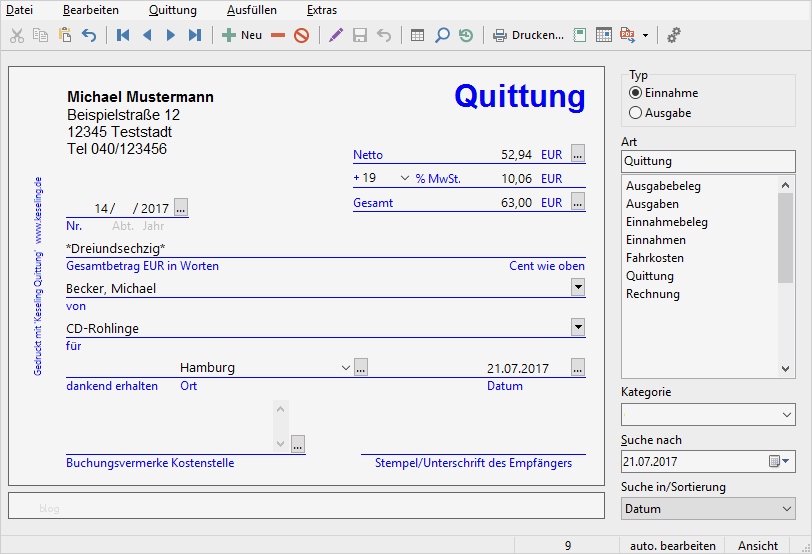
Task: Click the ellipsis button beside Gesamt
Action: [x=578, y=201]
